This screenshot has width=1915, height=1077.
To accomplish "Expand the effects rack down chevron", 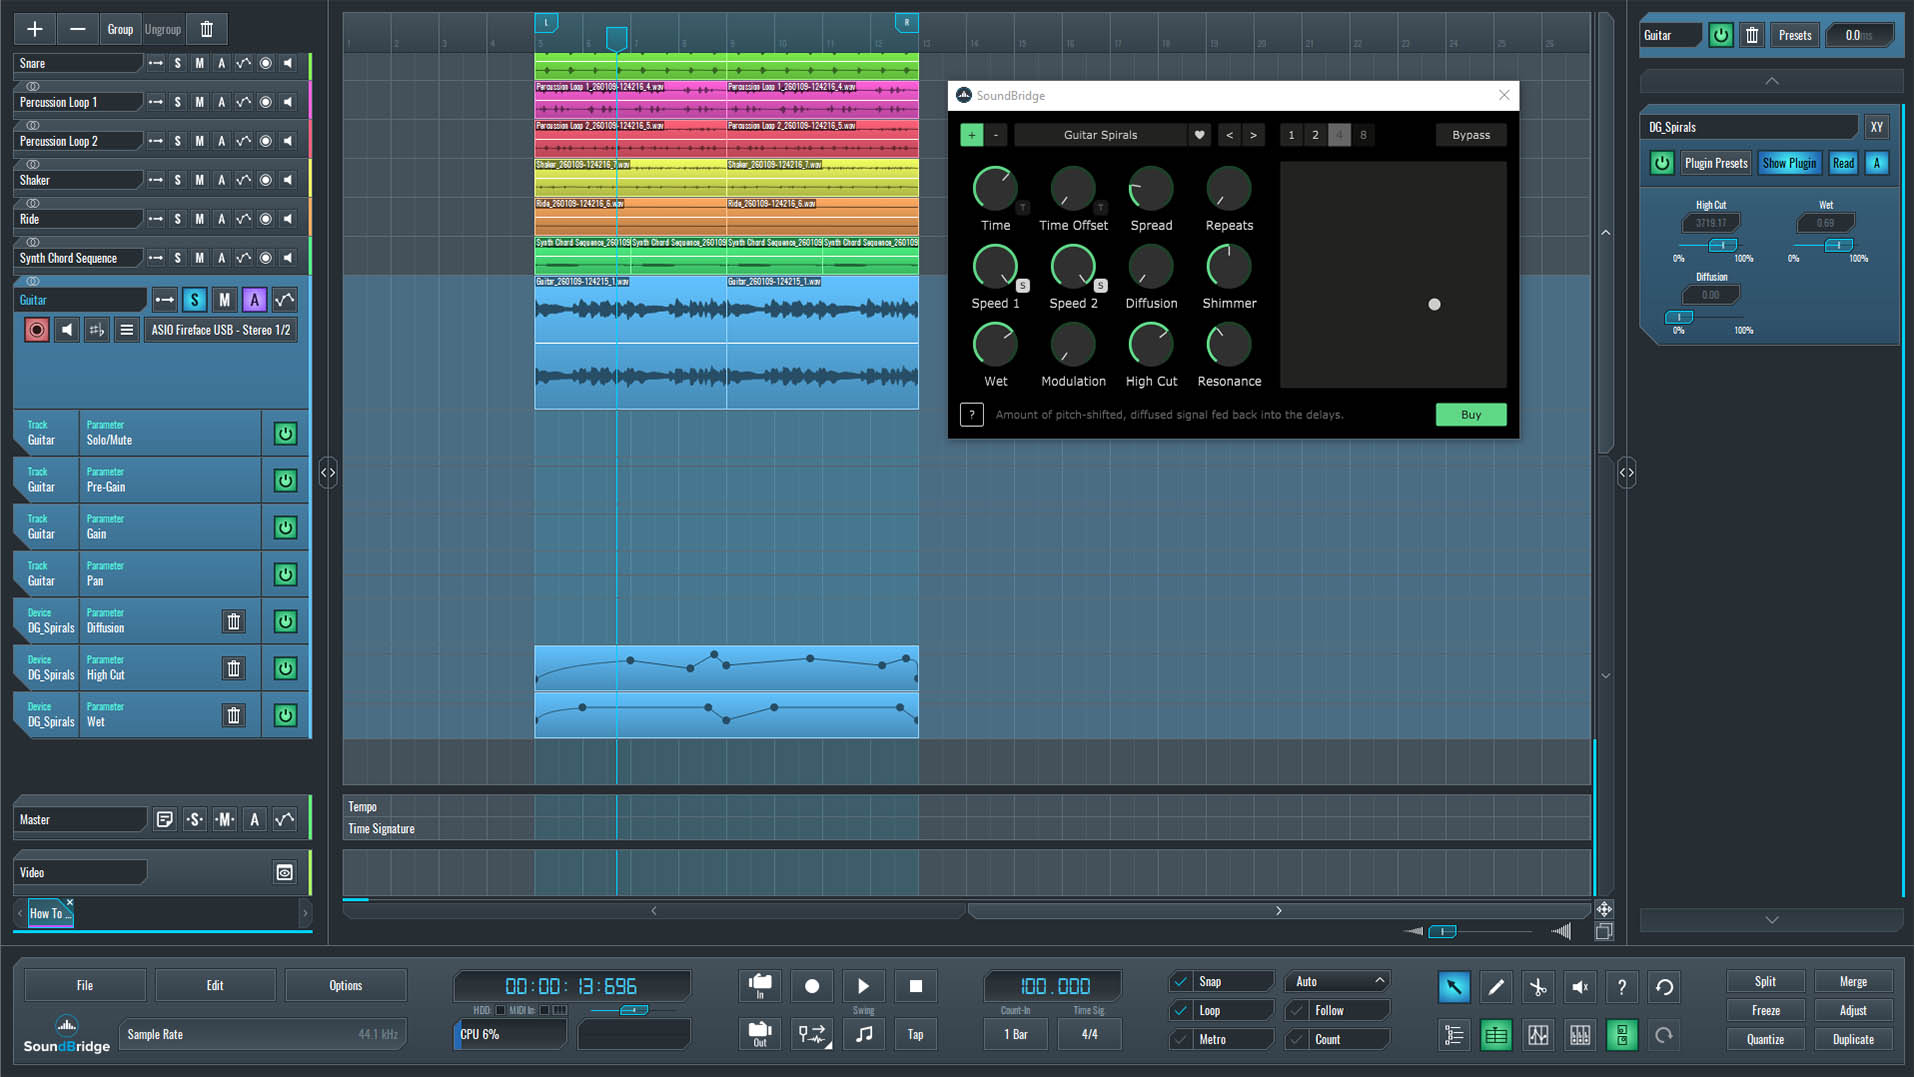I will (1771, 920).
